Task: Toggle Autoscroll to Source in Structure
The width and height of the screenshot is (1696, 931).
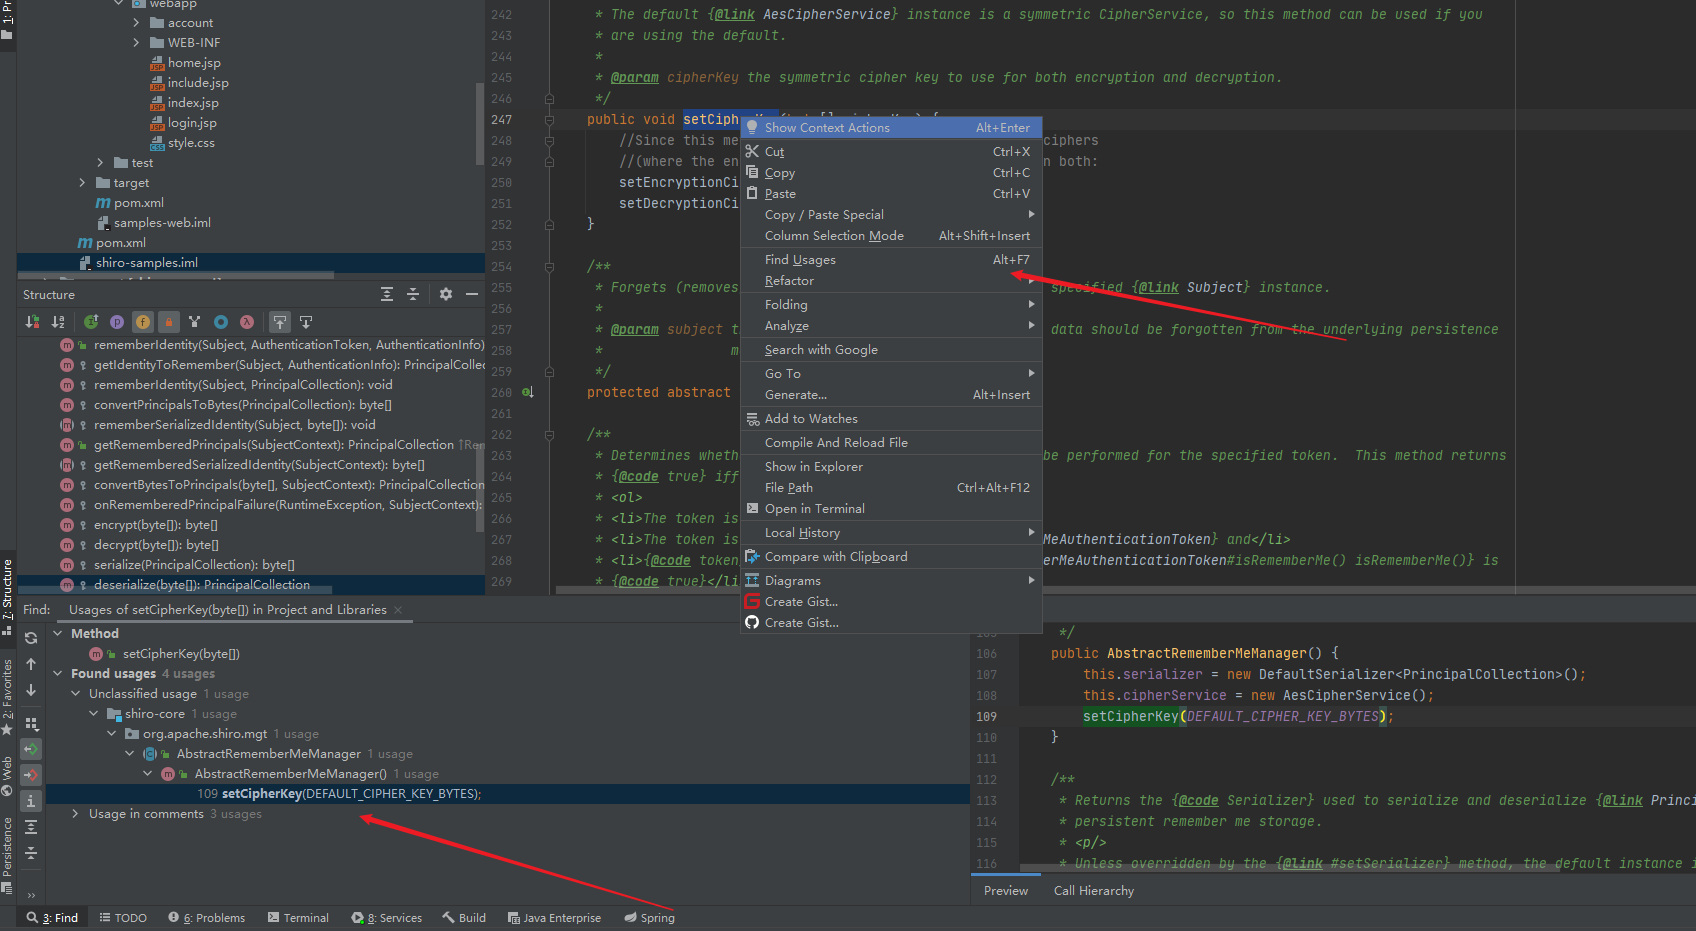Action: coord(280,322)
